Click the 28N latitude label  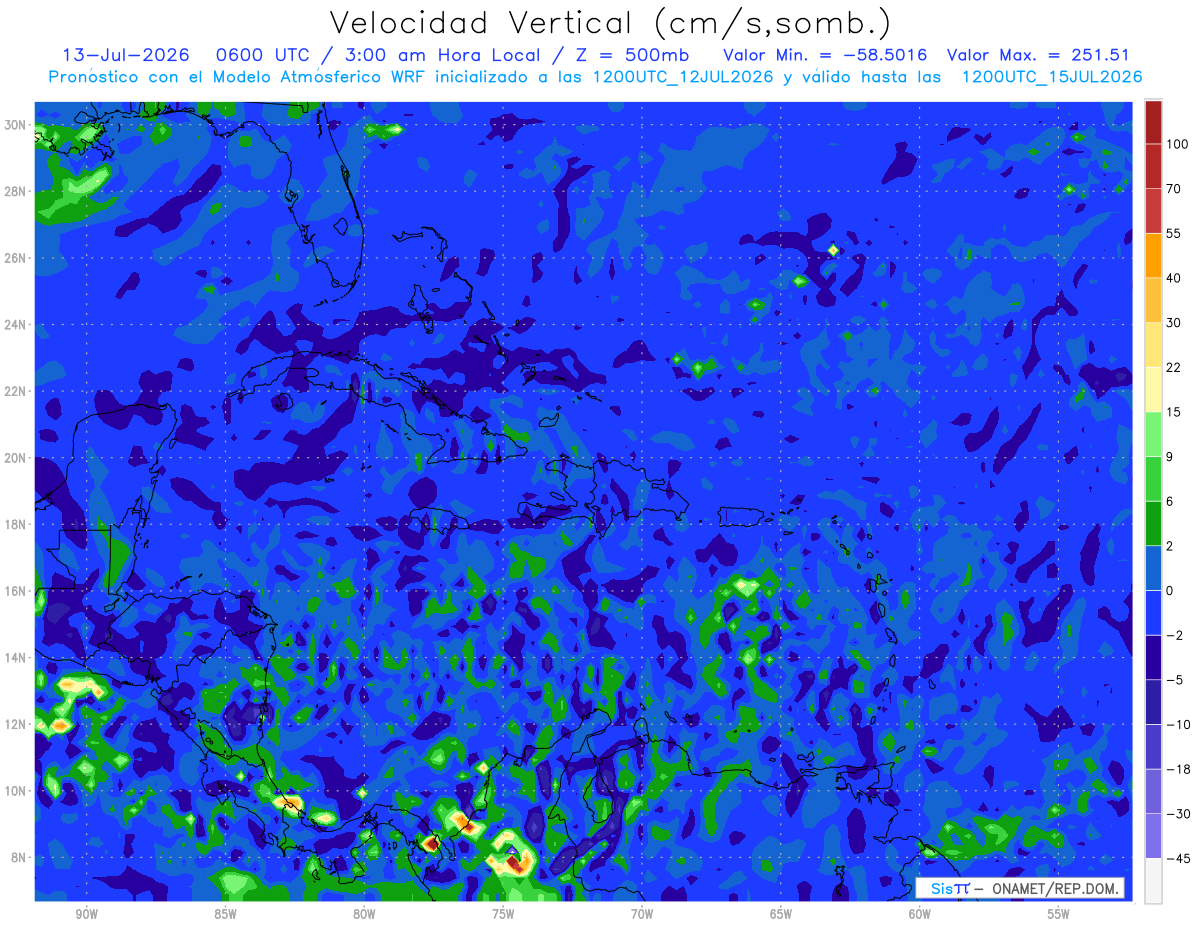(16, 191)
